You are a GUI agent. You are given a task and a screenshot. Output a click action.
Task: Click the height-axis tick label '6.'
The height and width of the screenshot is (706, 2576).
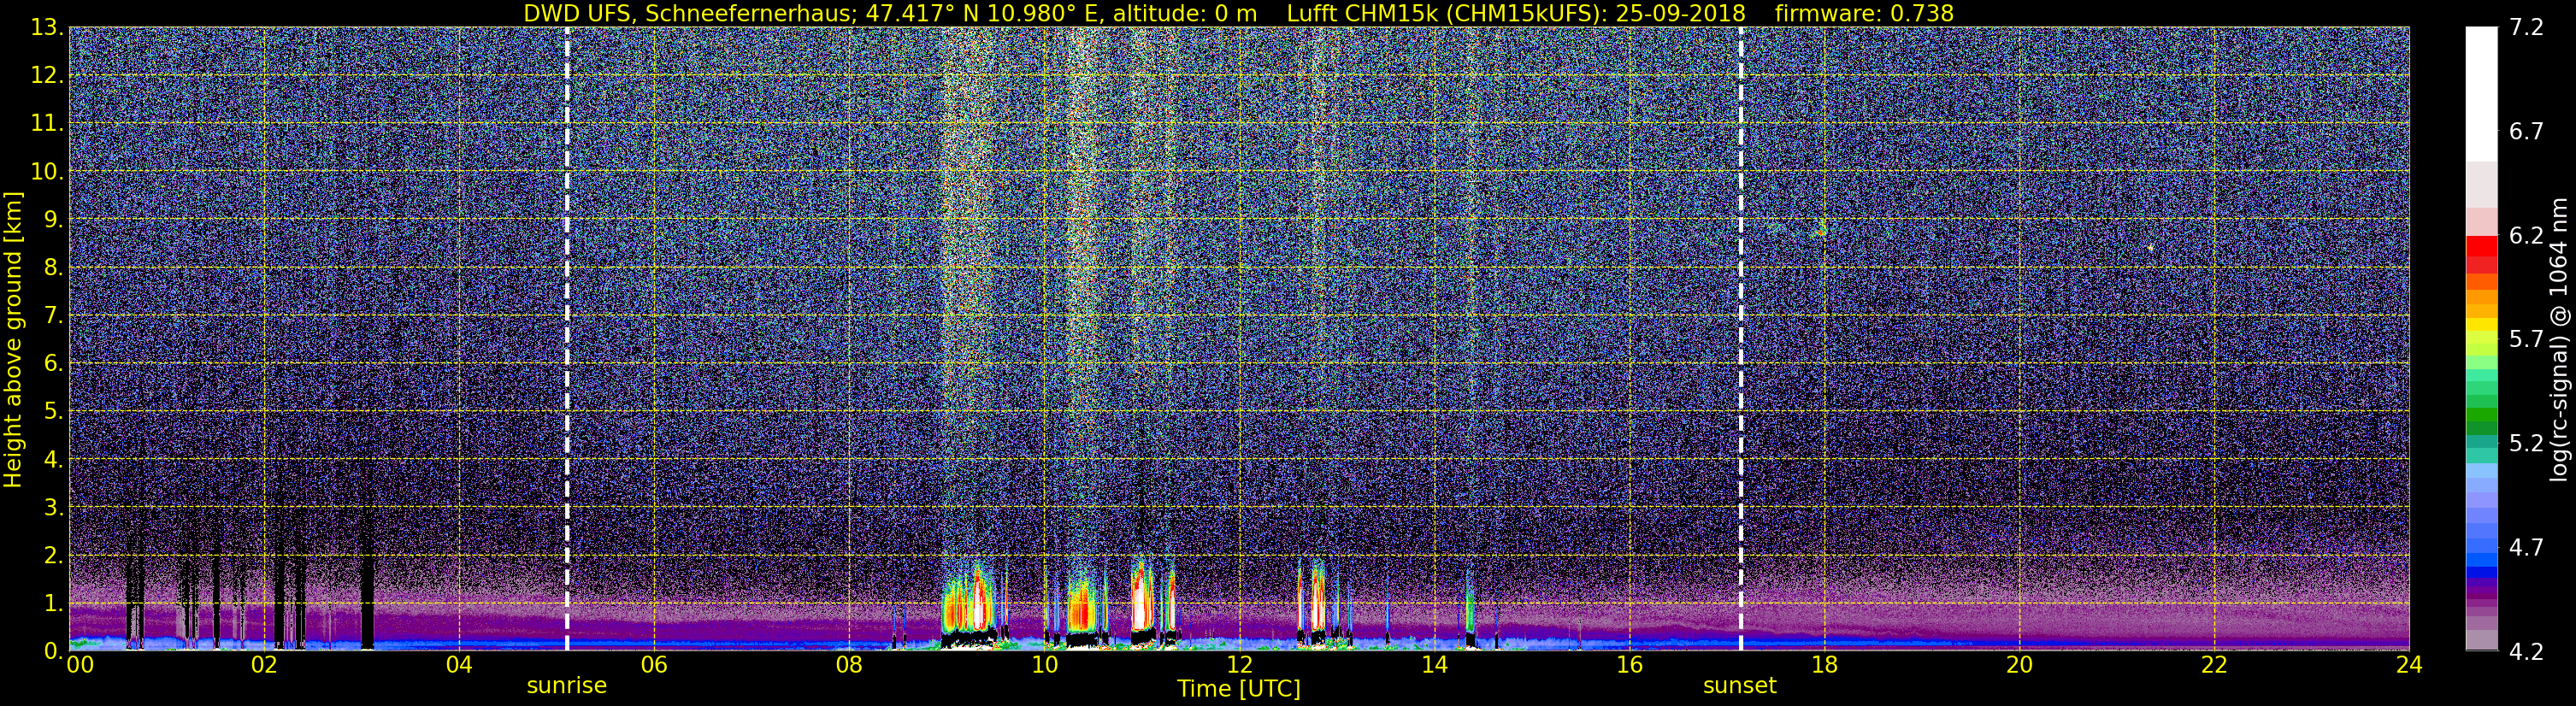[x=53, y=364]
